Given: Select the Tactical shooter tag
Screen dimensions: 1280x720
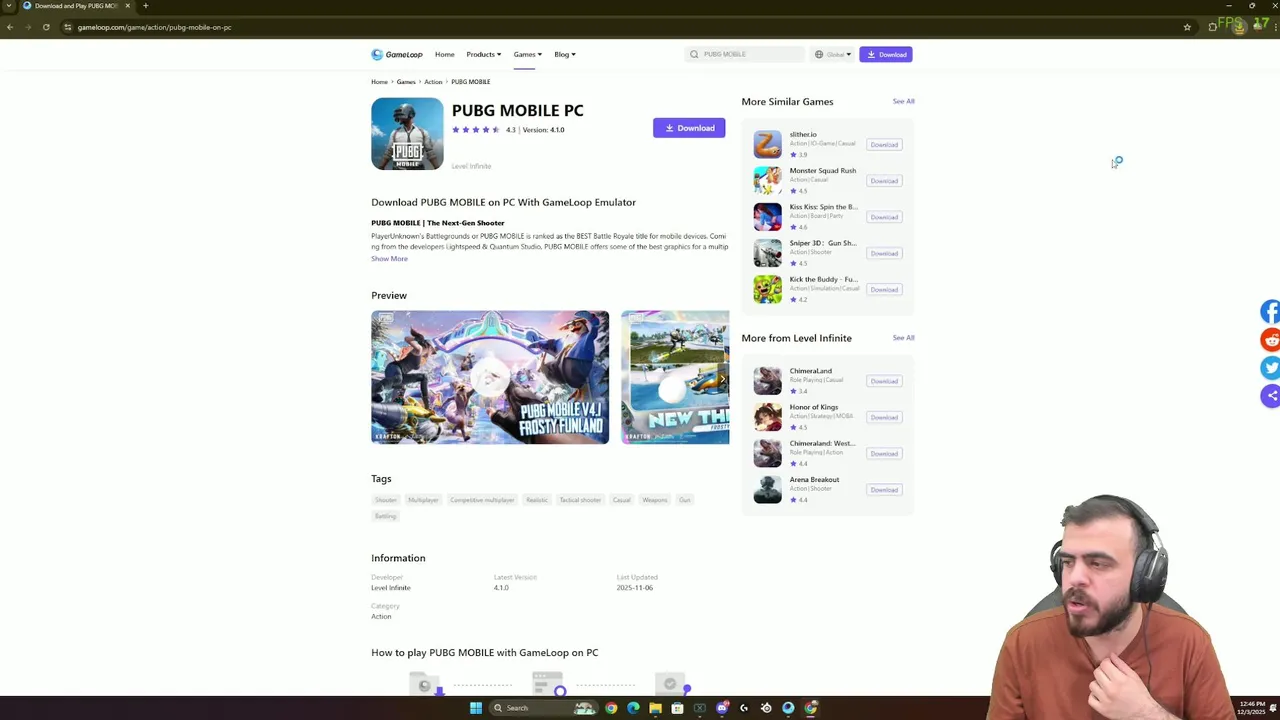Looking at the screenshot, I should point(580,500).
